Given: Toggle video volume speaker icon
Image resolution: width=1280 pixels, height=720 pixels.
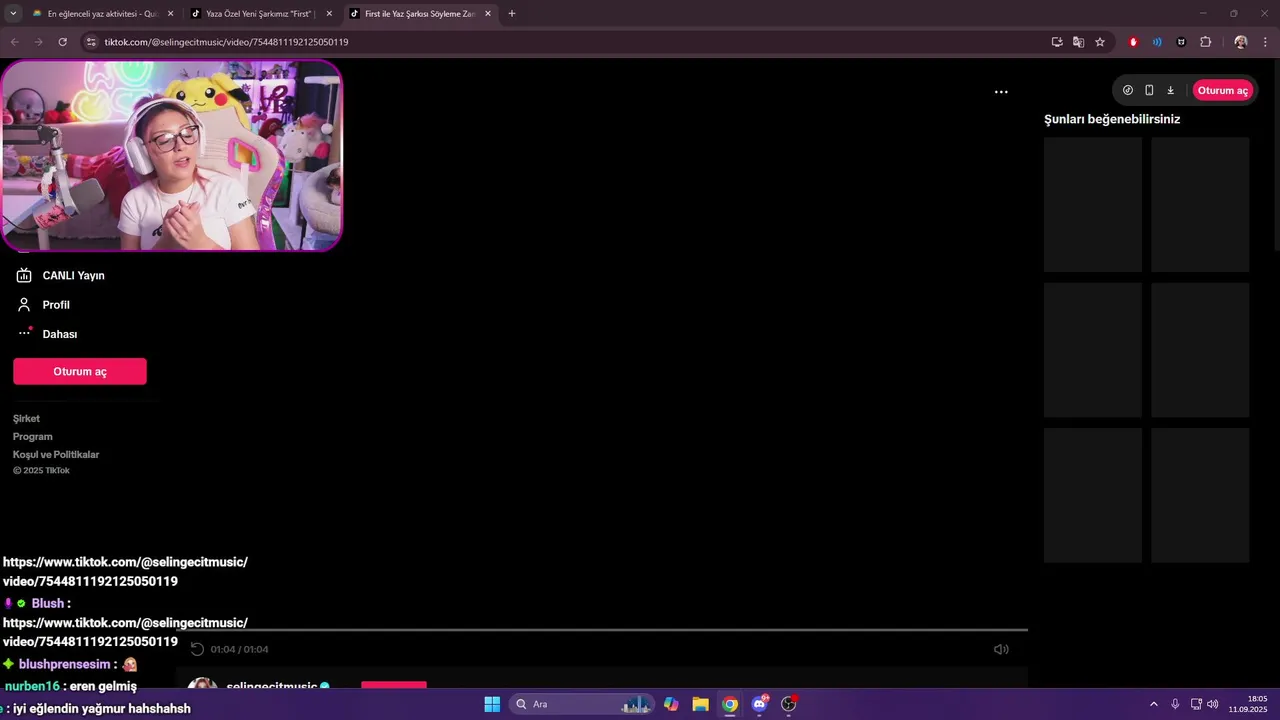Looking at the screenshot, I should click(1001, 649).
